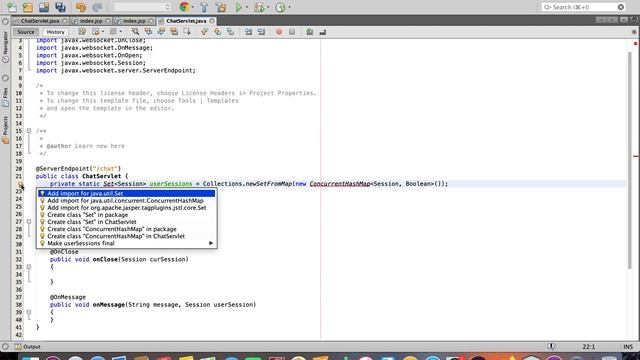Image resolution: width=640 pixels, height=360 pixels.
Task: Switch to History view
Action: [56, 32]
